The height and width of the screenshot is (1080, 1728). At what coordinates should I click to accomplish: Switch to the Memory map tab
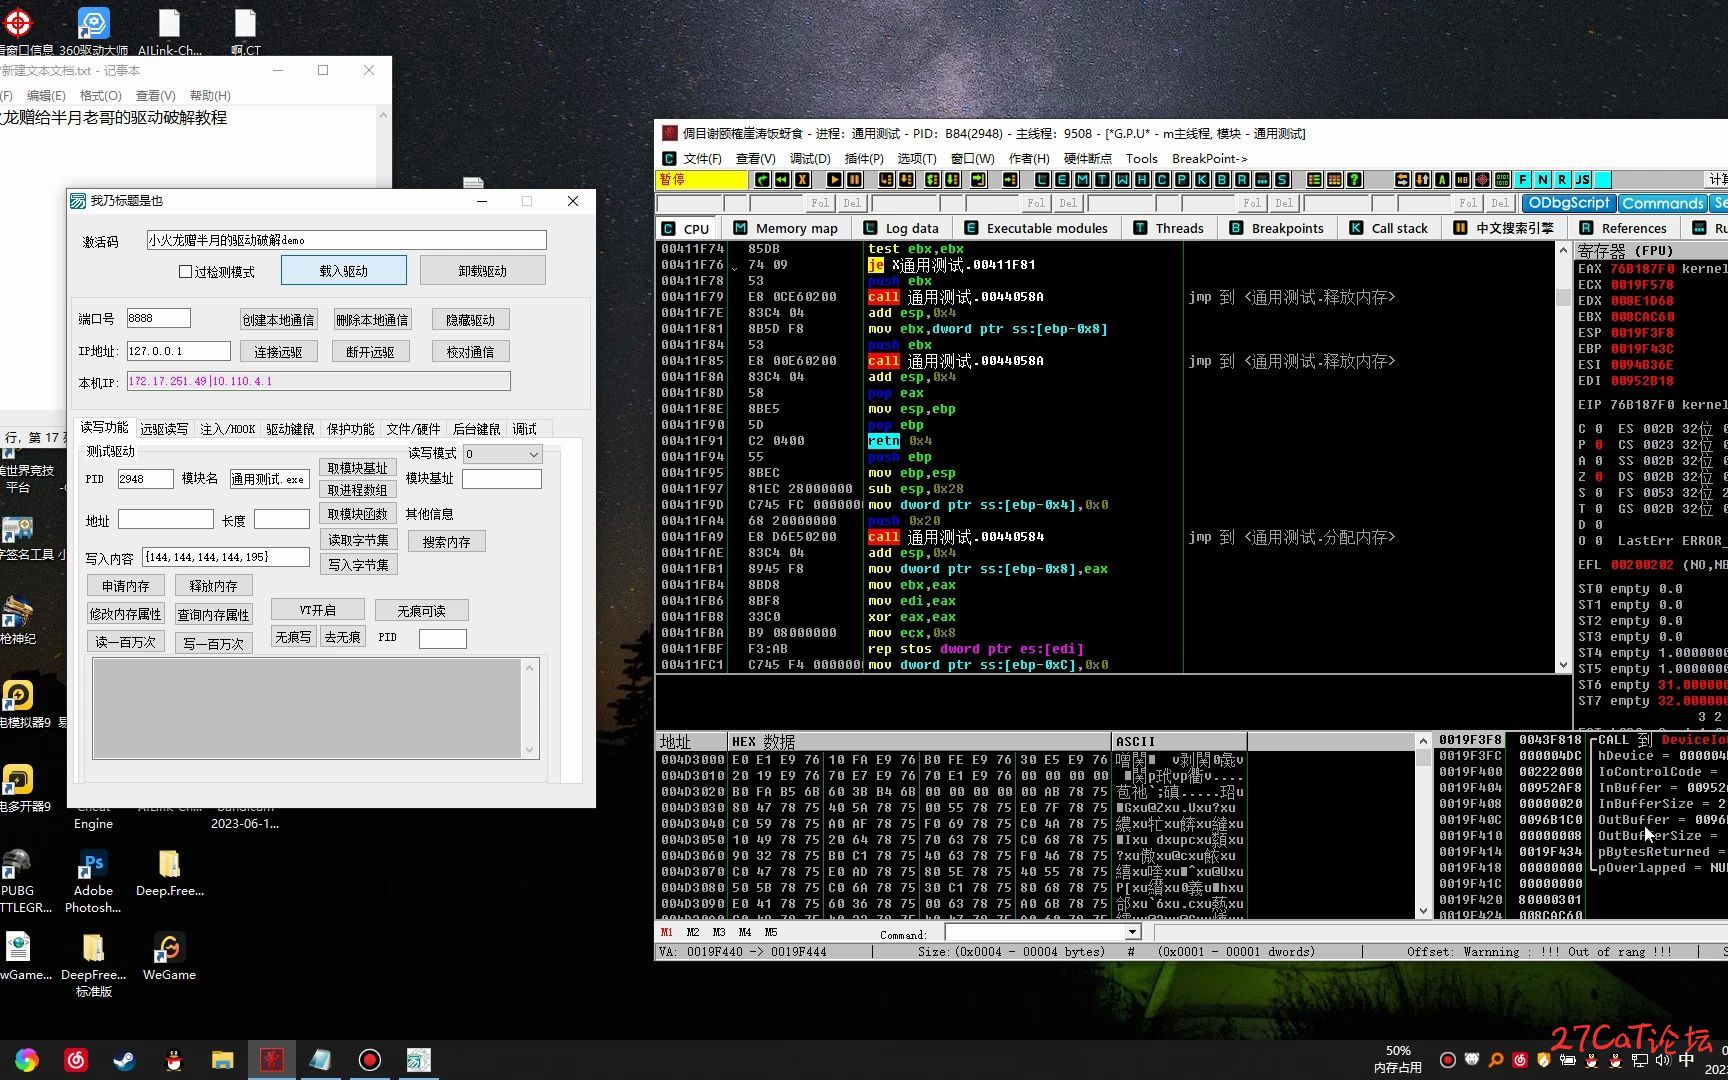(786, 228)
